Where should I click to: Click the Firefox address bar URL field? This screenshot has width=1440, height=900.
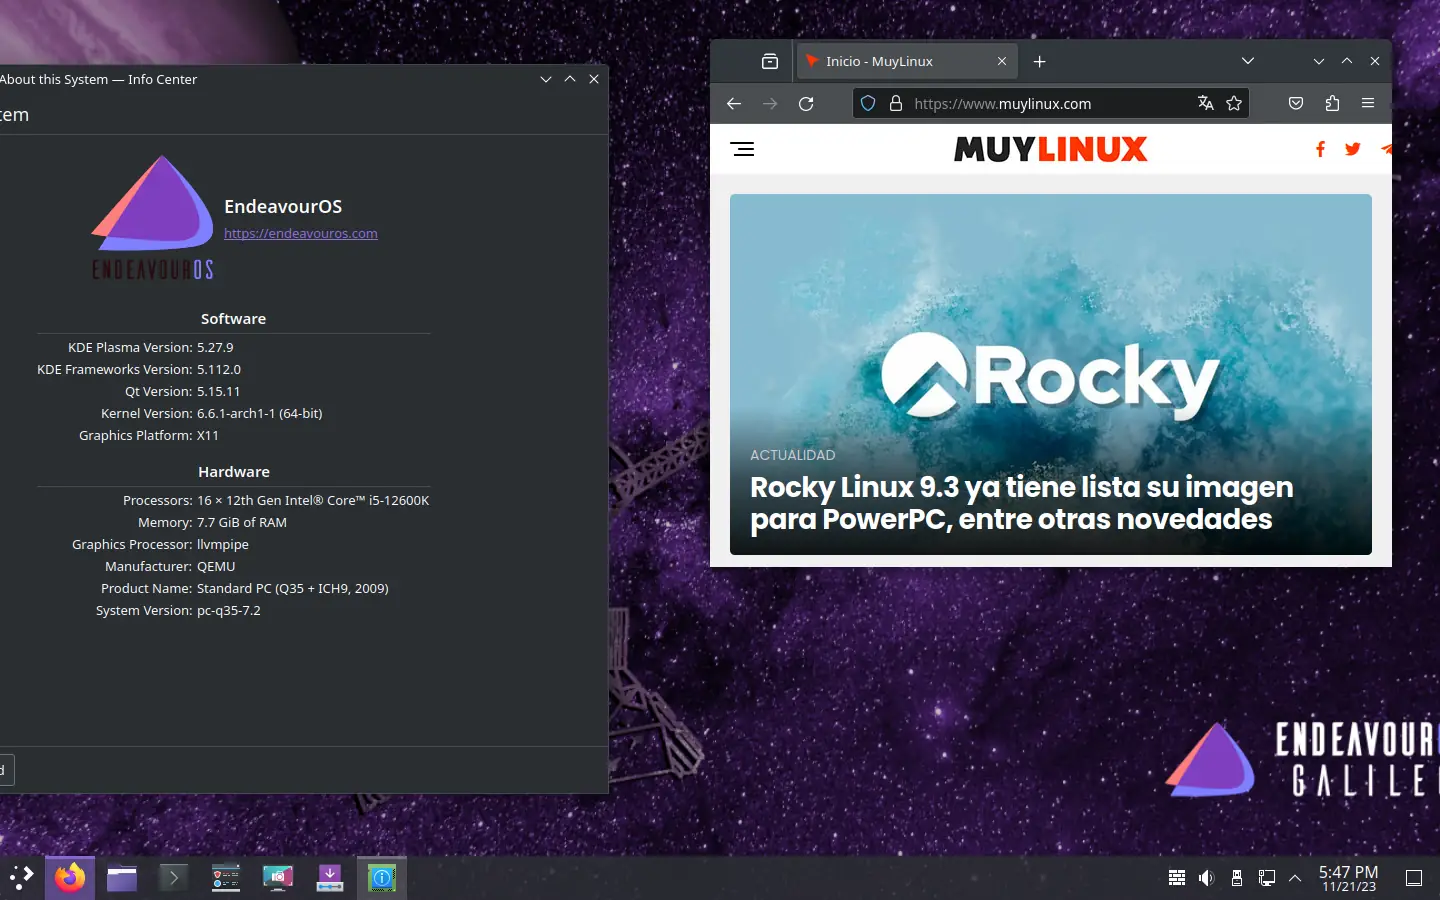[1050, 103]
